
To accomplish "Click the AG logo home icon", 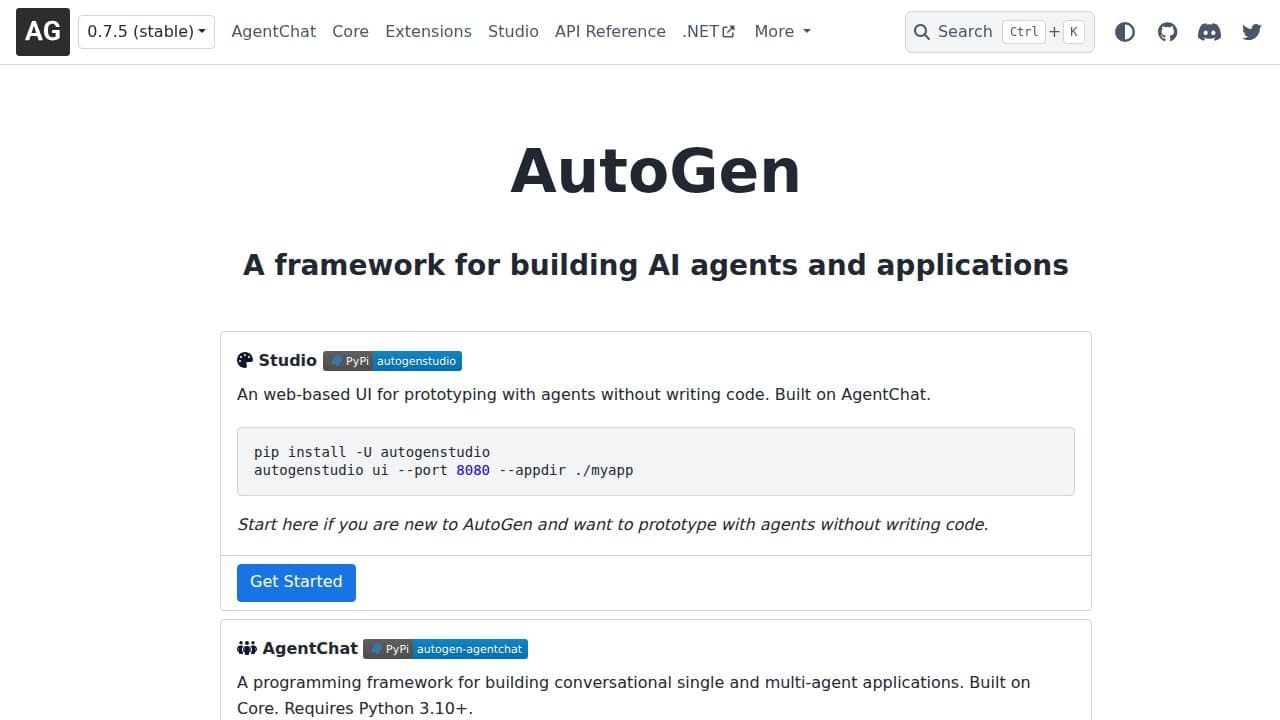I will (43, 31).
